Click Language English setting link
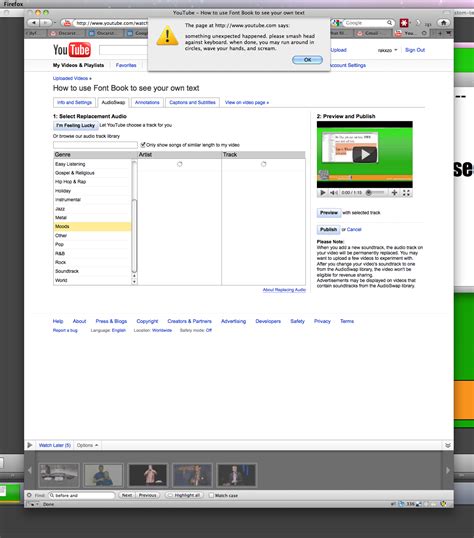Viewport: 474px width, 538px height. pyautogui.click(x=118, y=330)
